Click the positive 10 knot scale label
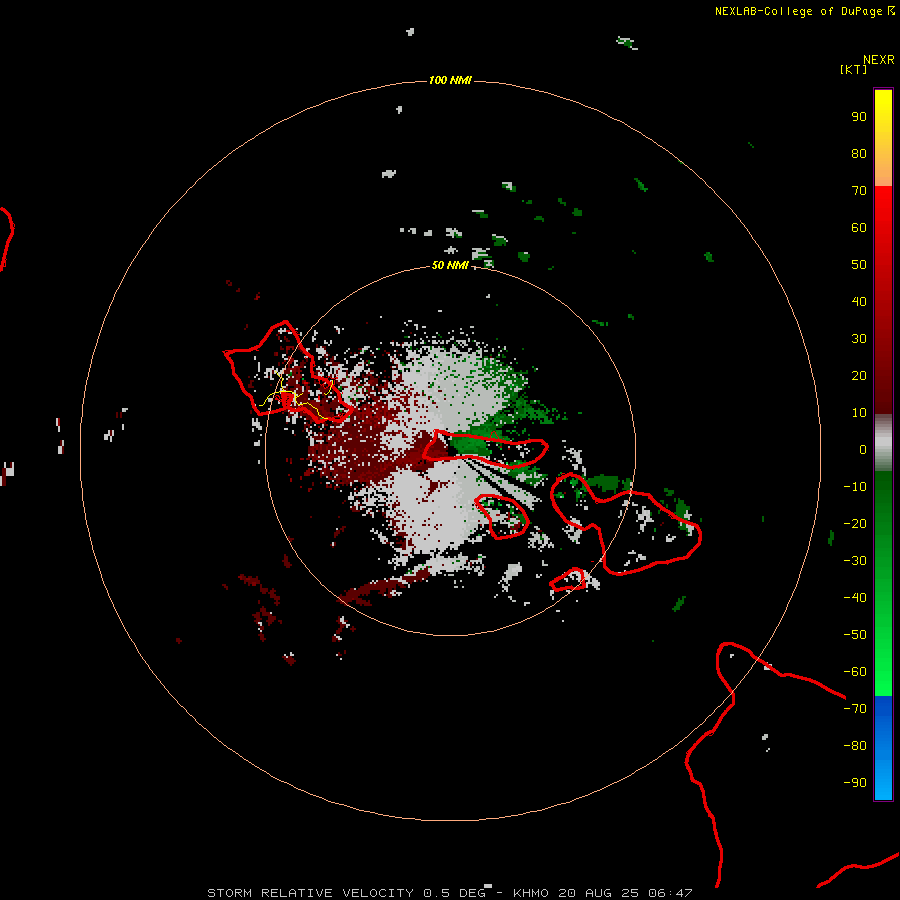The height and width of the screenshot is (900, 900). (859, 413)
